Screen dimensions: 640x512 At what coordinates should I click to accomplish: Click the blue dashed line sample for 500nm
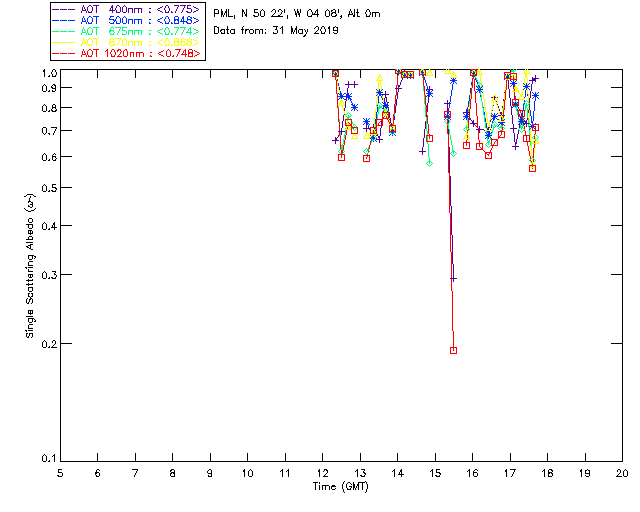tap(64, 20)
